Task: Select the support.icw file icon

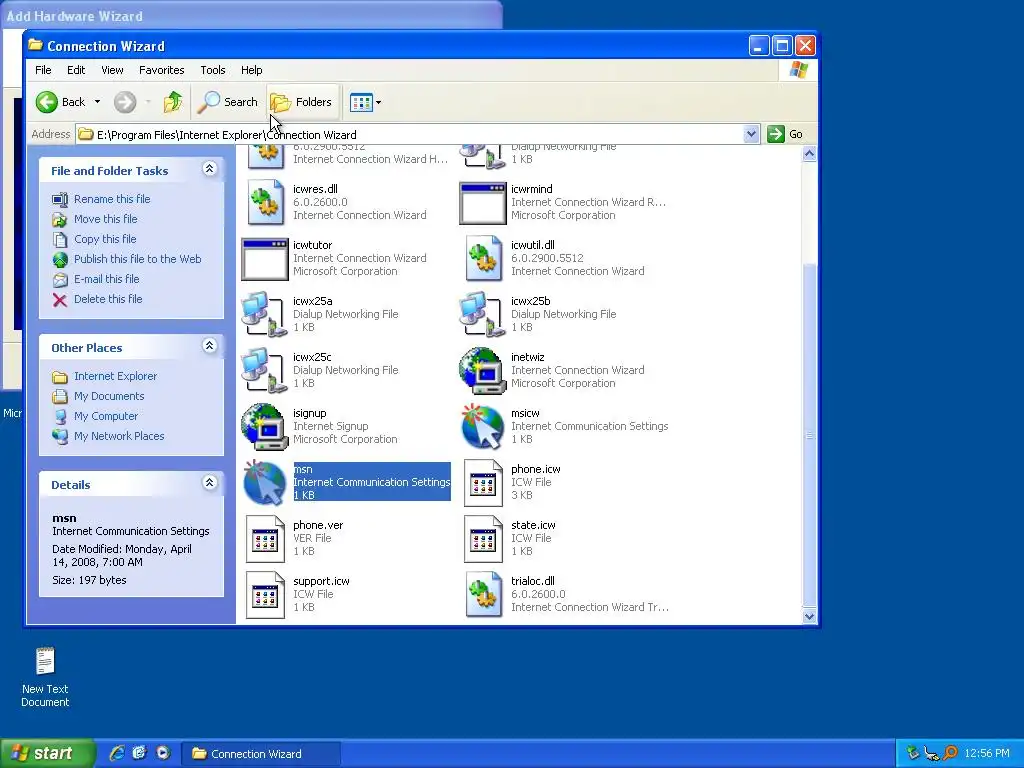Action: [x=265, y=596]
